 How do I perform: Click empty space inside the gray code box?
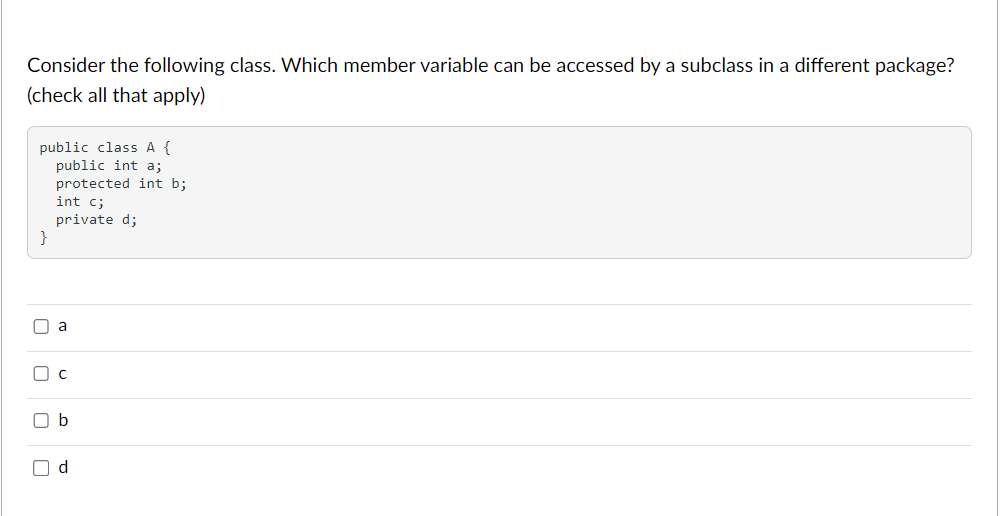tap(575, 192)
